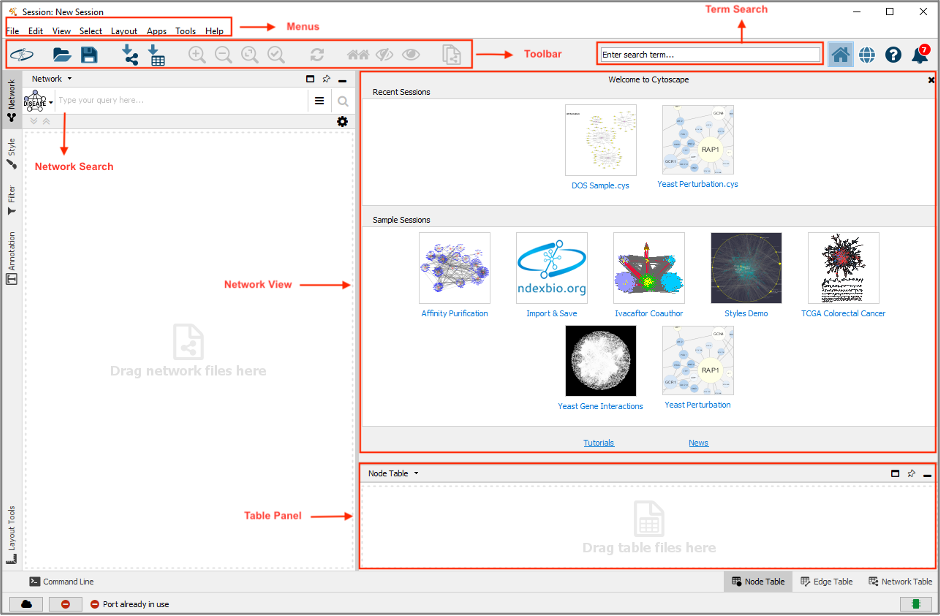Pin the Node Table panel
The image size is (940, 616).
point(911,473)
